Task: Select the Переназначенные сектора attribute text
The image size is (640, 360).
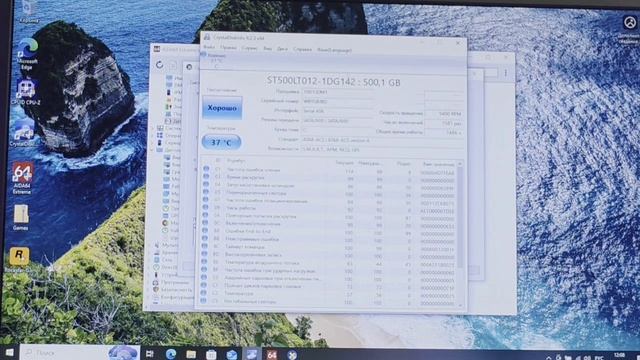Action: click(256, 193)
